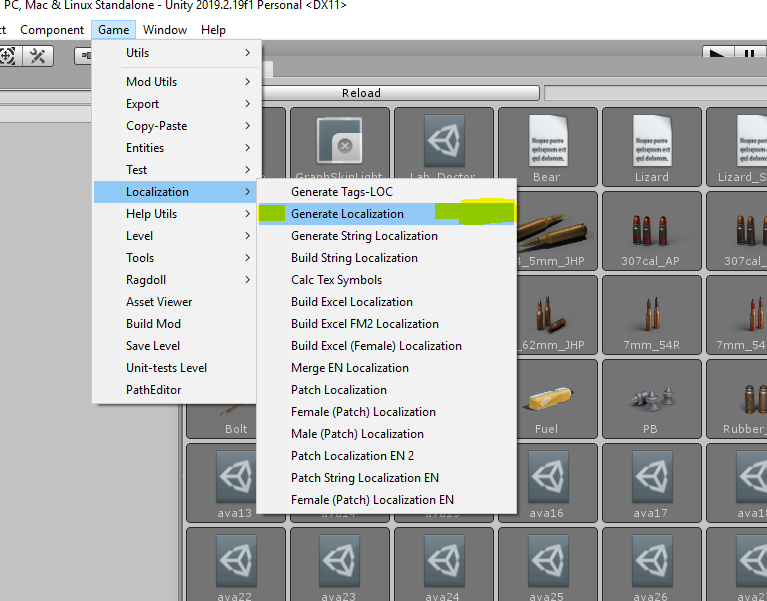Click the Reload button
Viewport: 767px width, 601px height.
pos(401,92)
